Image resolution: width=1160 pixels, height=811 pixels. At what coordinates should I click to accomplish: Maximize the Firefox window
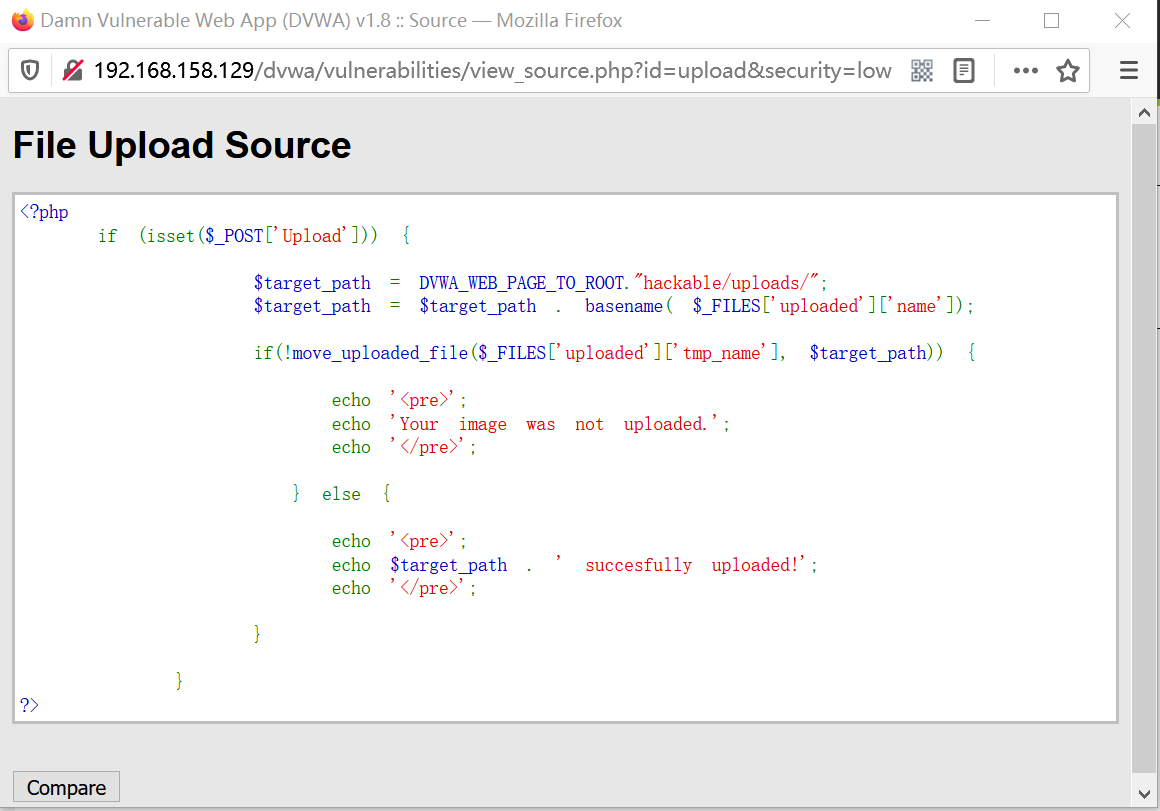[x=1051, y=21]
